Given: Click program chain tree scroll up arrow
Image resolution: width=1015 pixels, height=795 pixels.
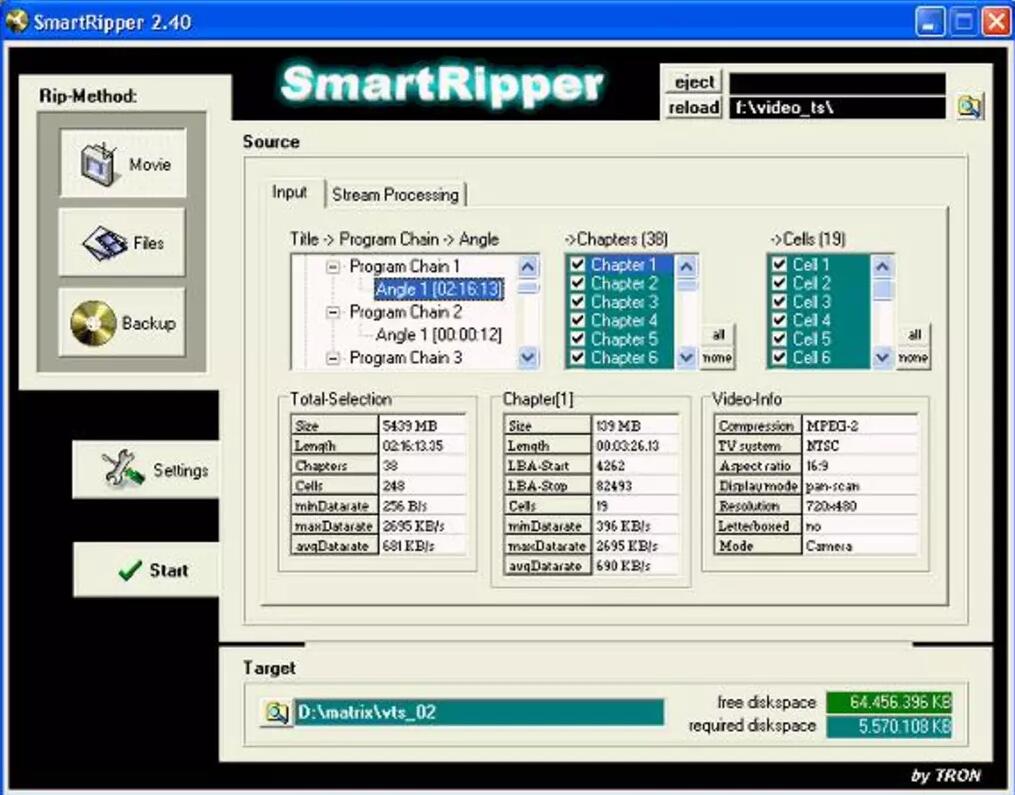Looking at the screenshot, I should point(528,266).
